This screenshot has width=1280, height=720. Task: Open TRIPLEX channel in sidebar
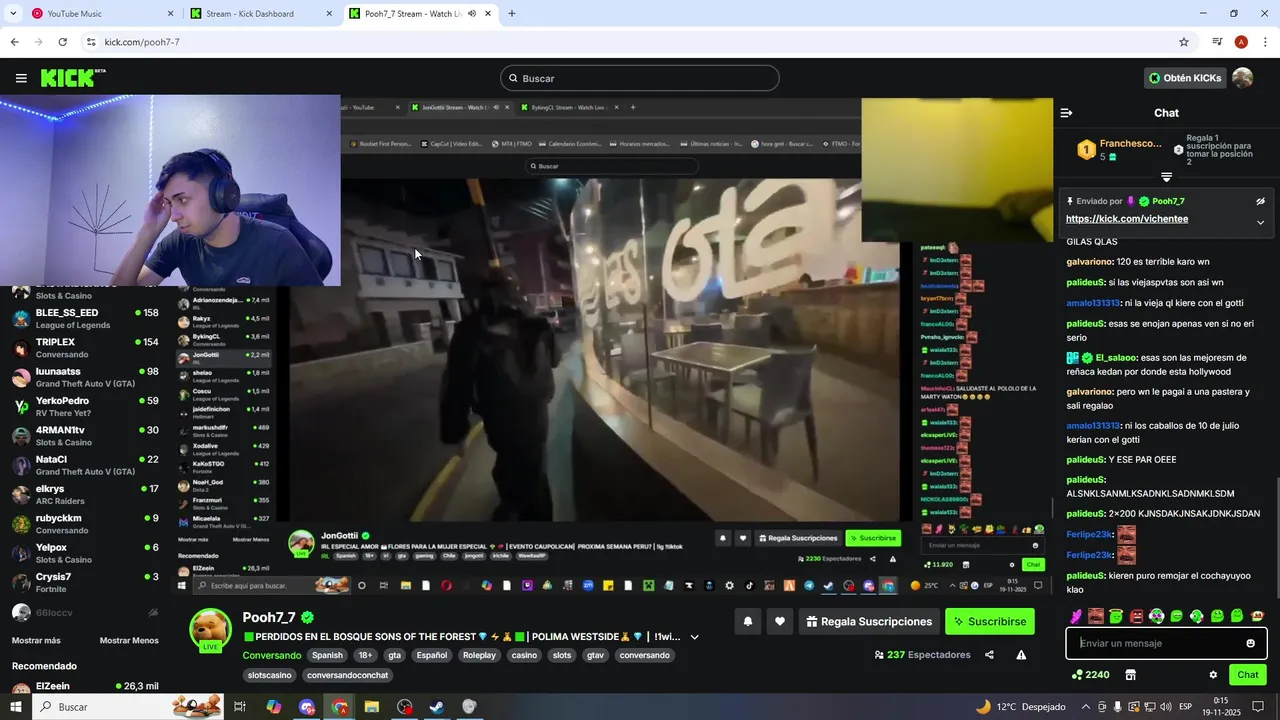click(x=85, y=348)
